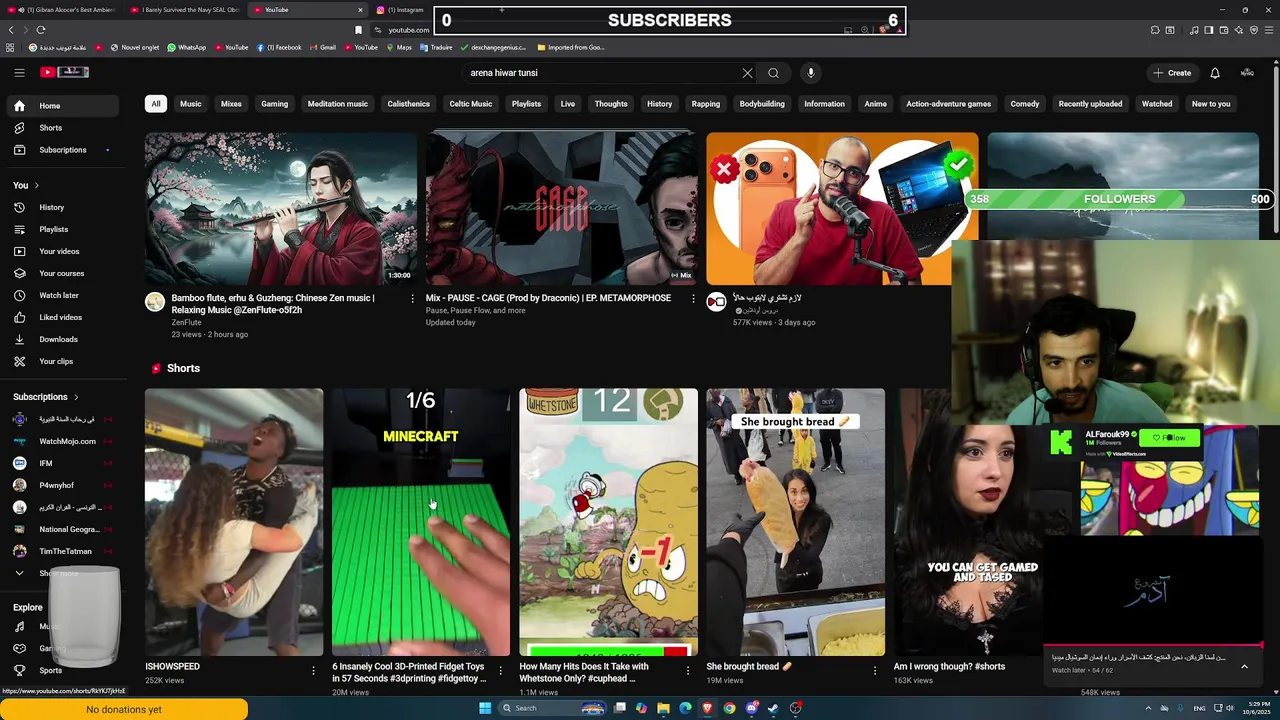Open options menu for Bamboo flute video
This screenshot has height=720, width=1280.
click(x=412, y=298)
